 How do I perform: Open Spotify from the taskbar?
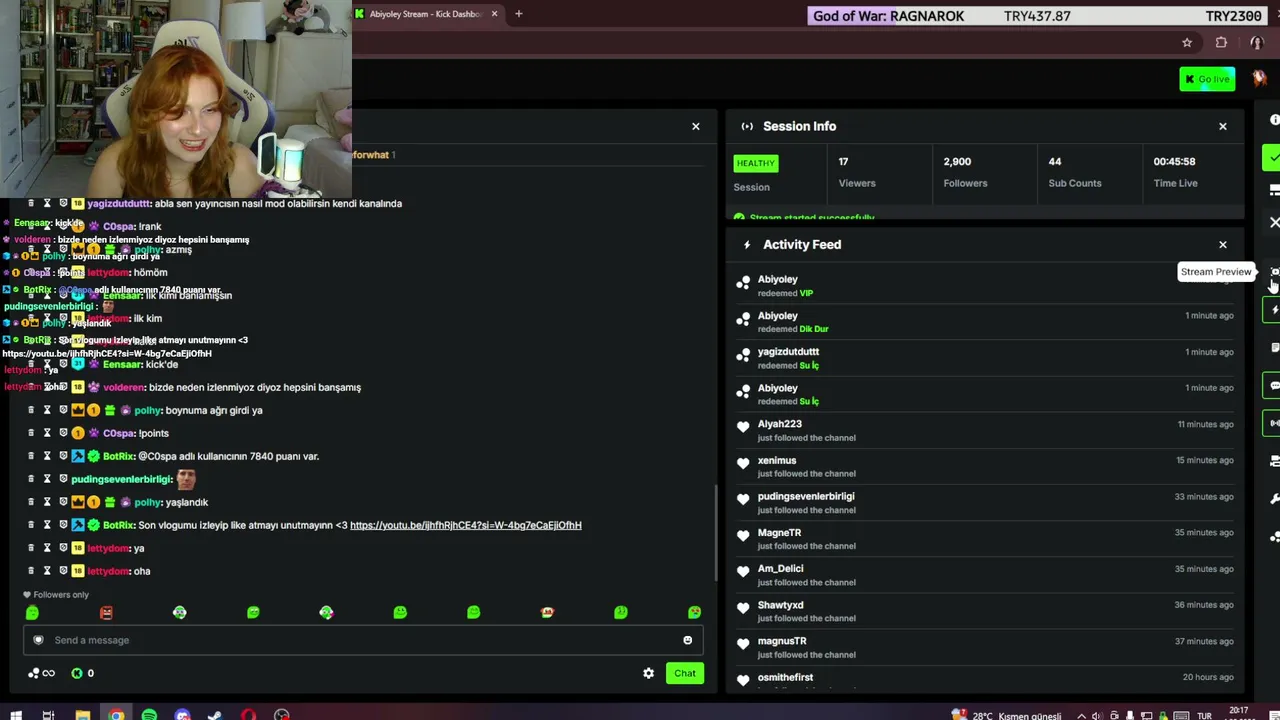point(149,715)
